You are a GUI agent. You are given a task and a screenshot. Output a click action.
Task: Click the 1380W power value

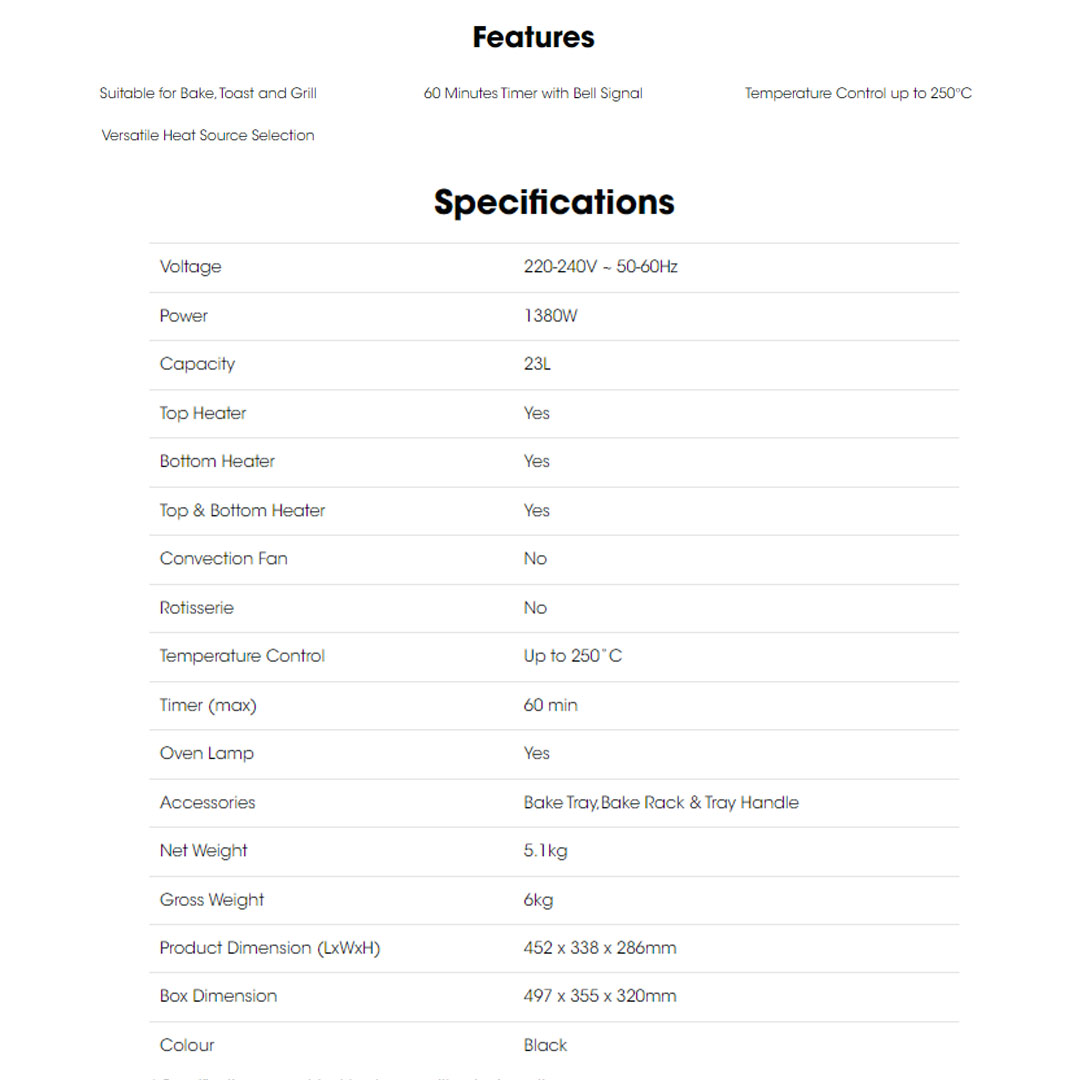pos(550,316)
